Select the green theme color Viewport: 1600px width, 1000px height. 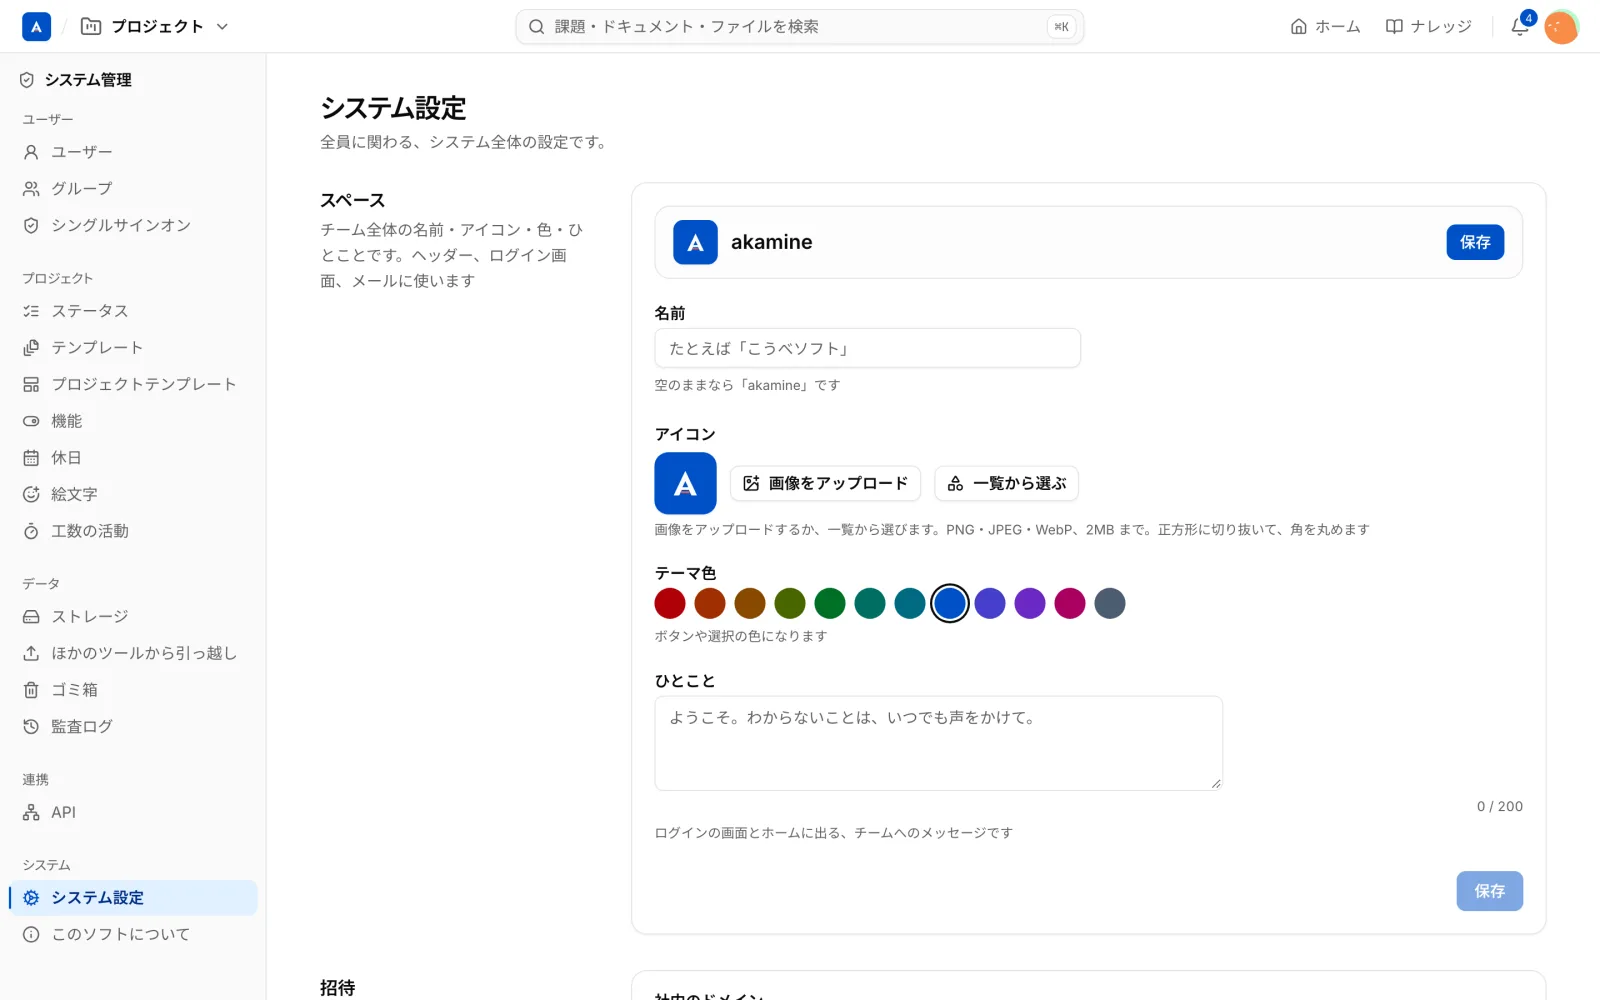pos(830,603)
